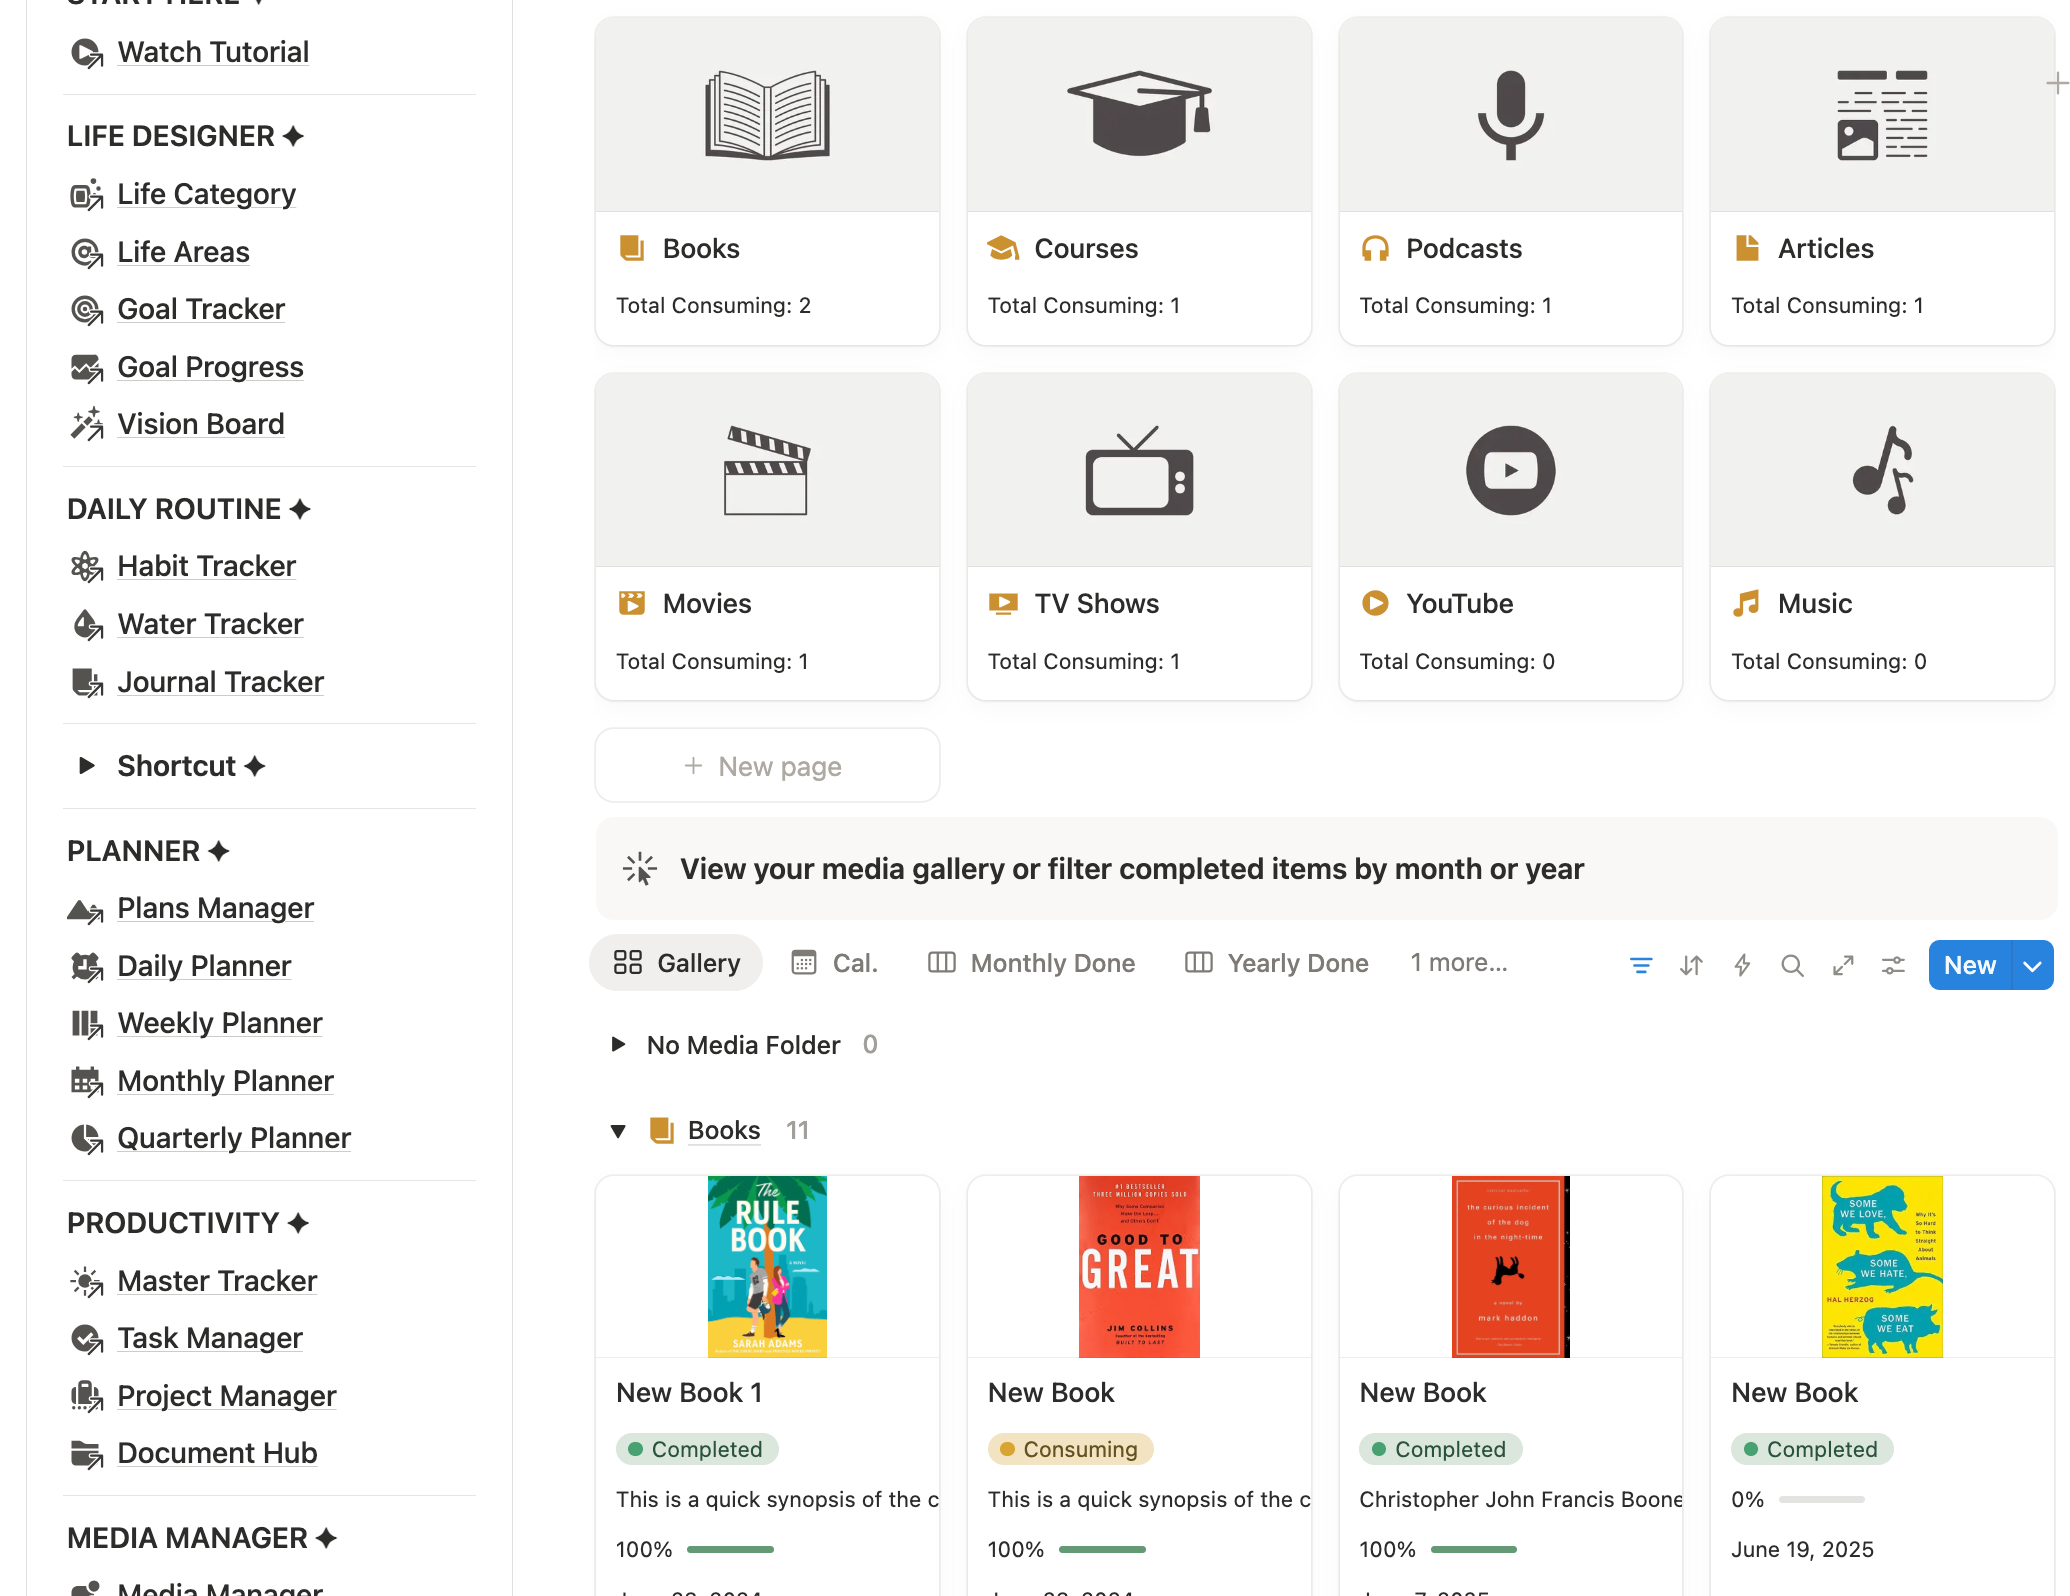
Task: Collapse the Books group triangle
Action: pos(618,1131)
